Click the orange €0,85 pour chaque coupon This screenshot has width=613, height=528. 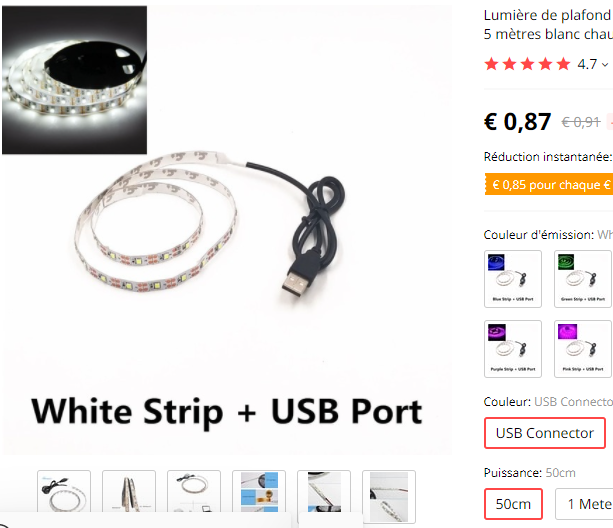pyautogui.click(x=549, y=184)
